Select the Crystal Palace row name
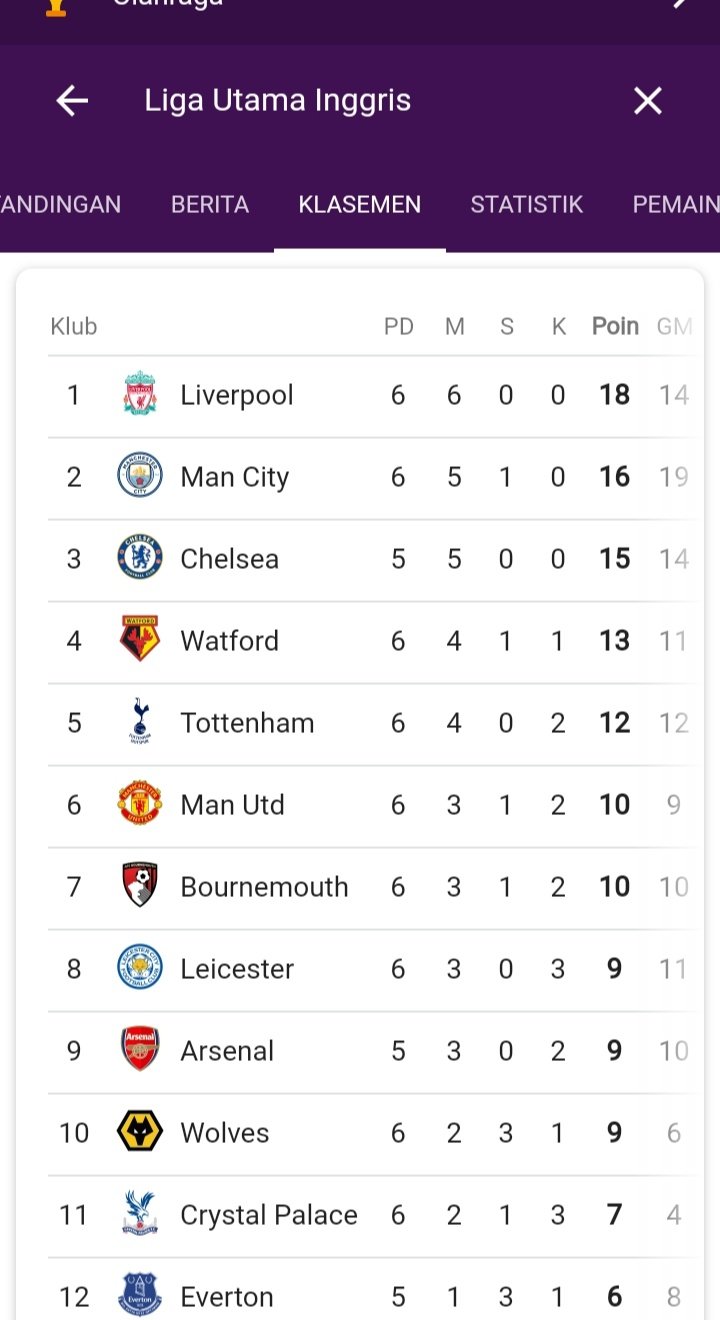 tap(269, 1214)
